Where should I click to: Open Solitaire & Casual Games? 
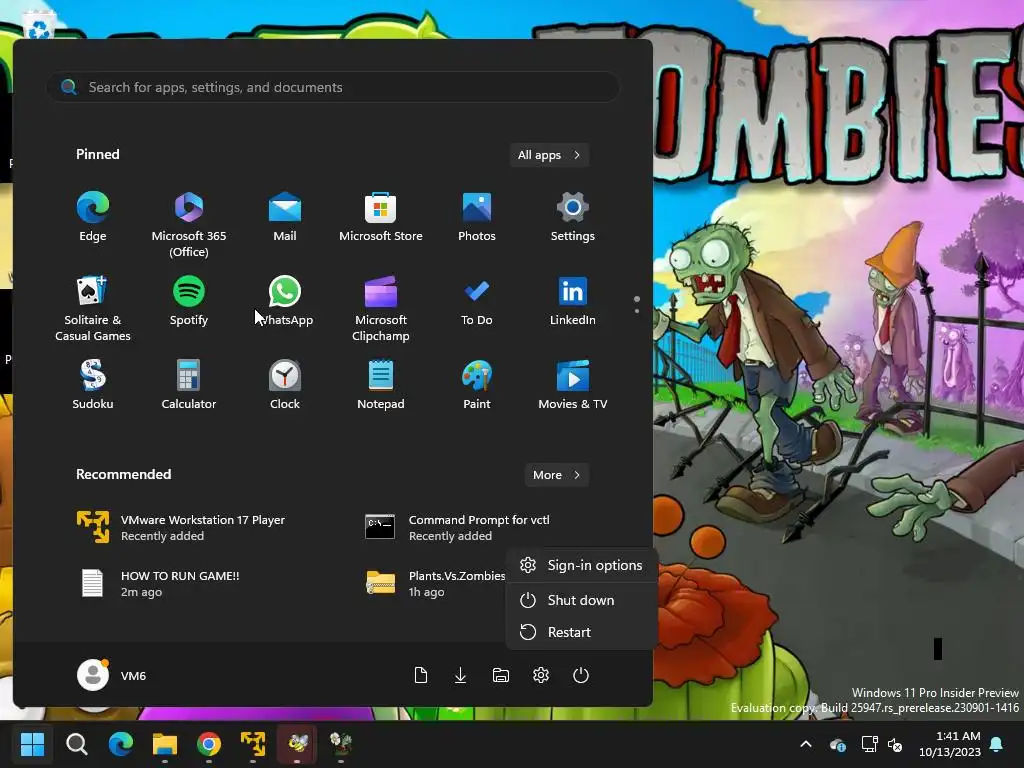(93, 308)
